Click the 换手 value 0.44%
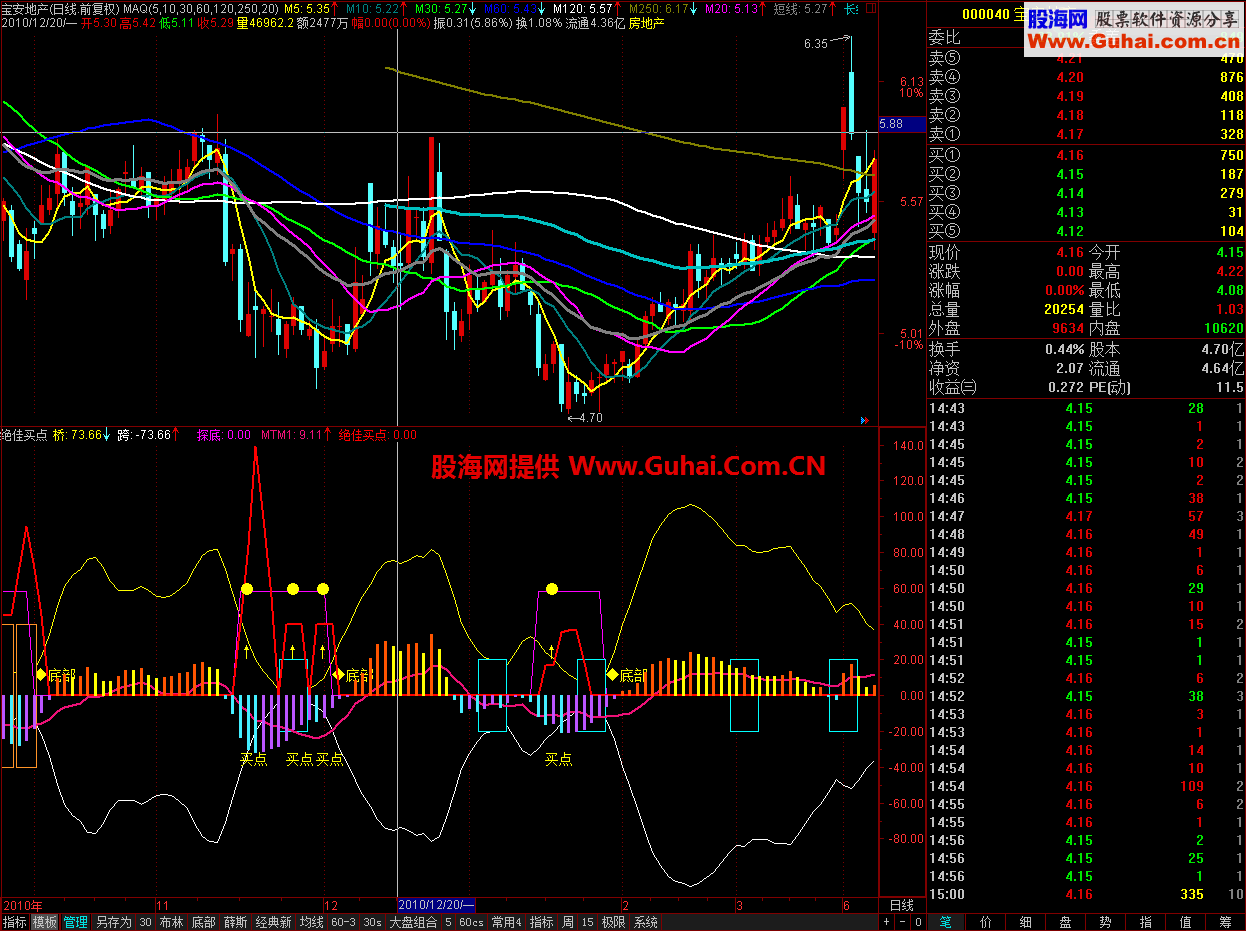 (1064, 349)
